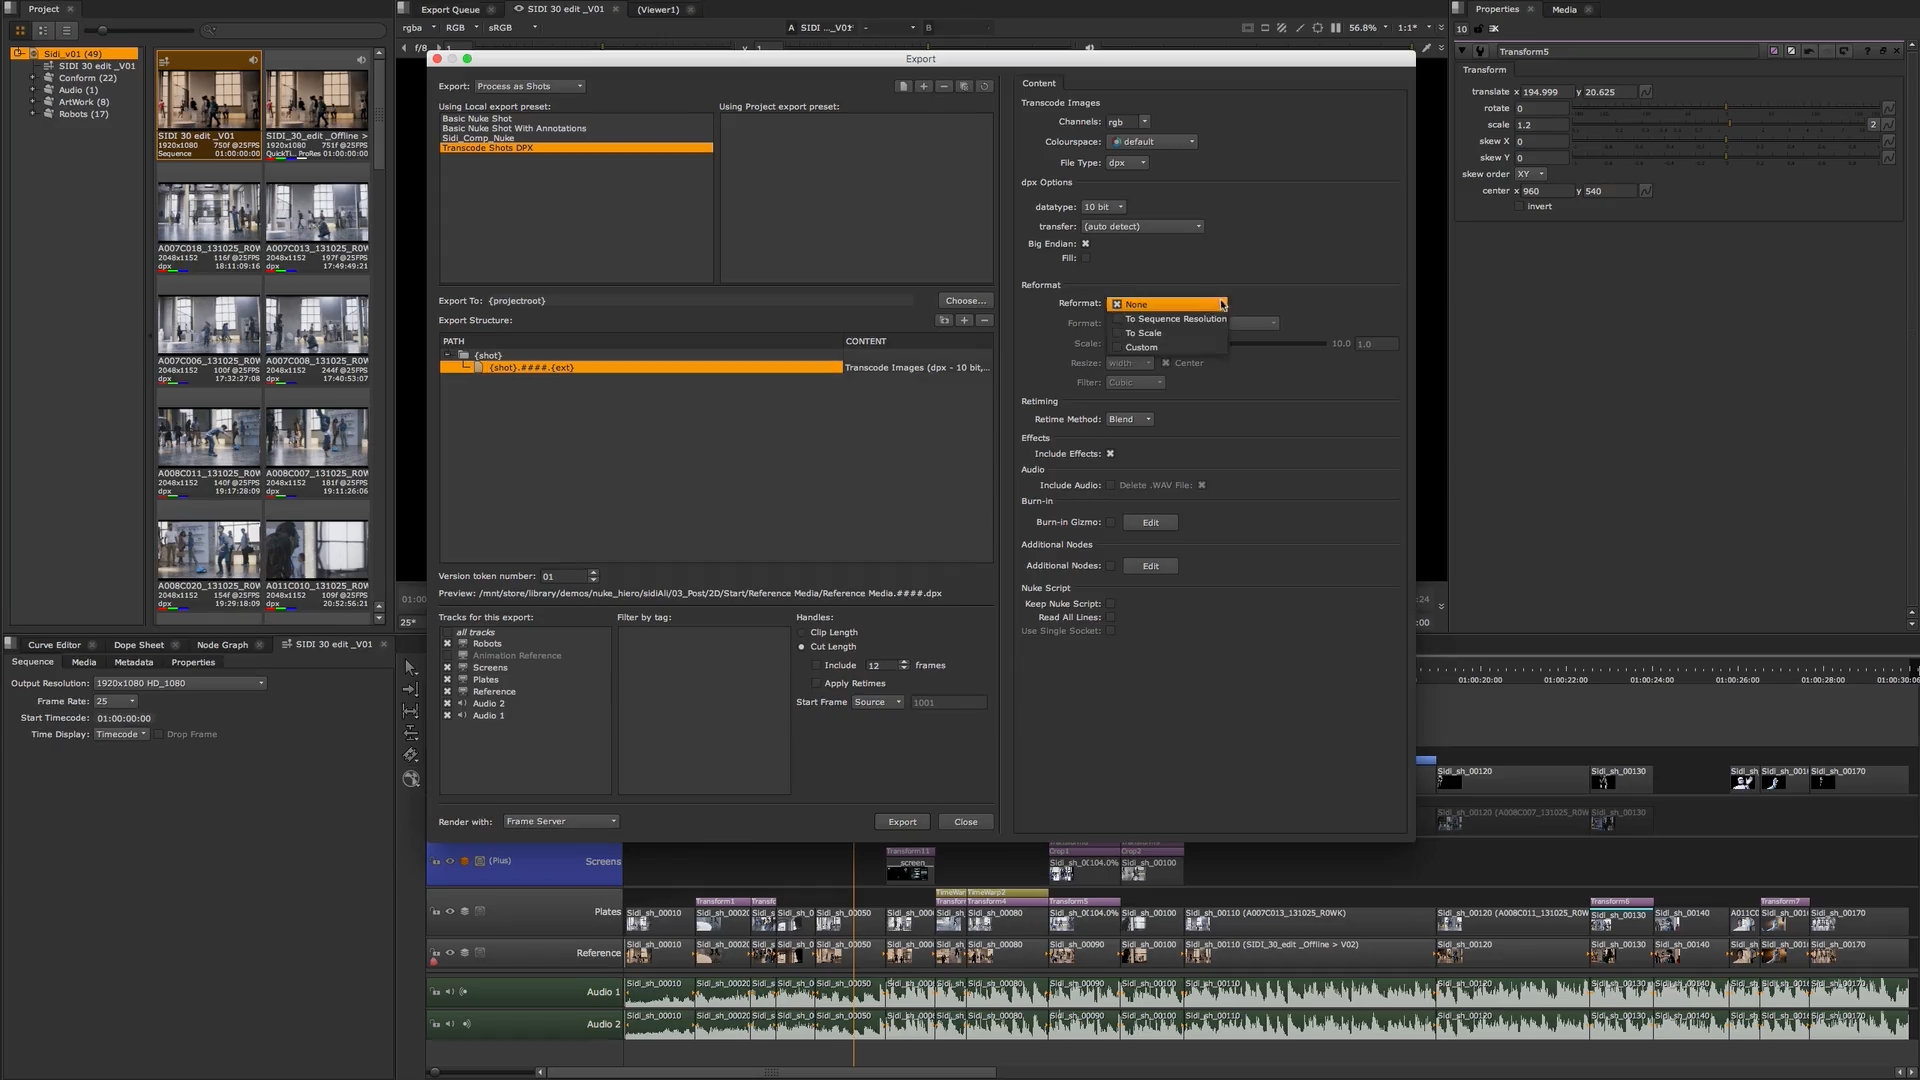The height and width of the screenshot is (1080, 1920).
Task: Click Choose to set export destination
Action: pos(964,300)
